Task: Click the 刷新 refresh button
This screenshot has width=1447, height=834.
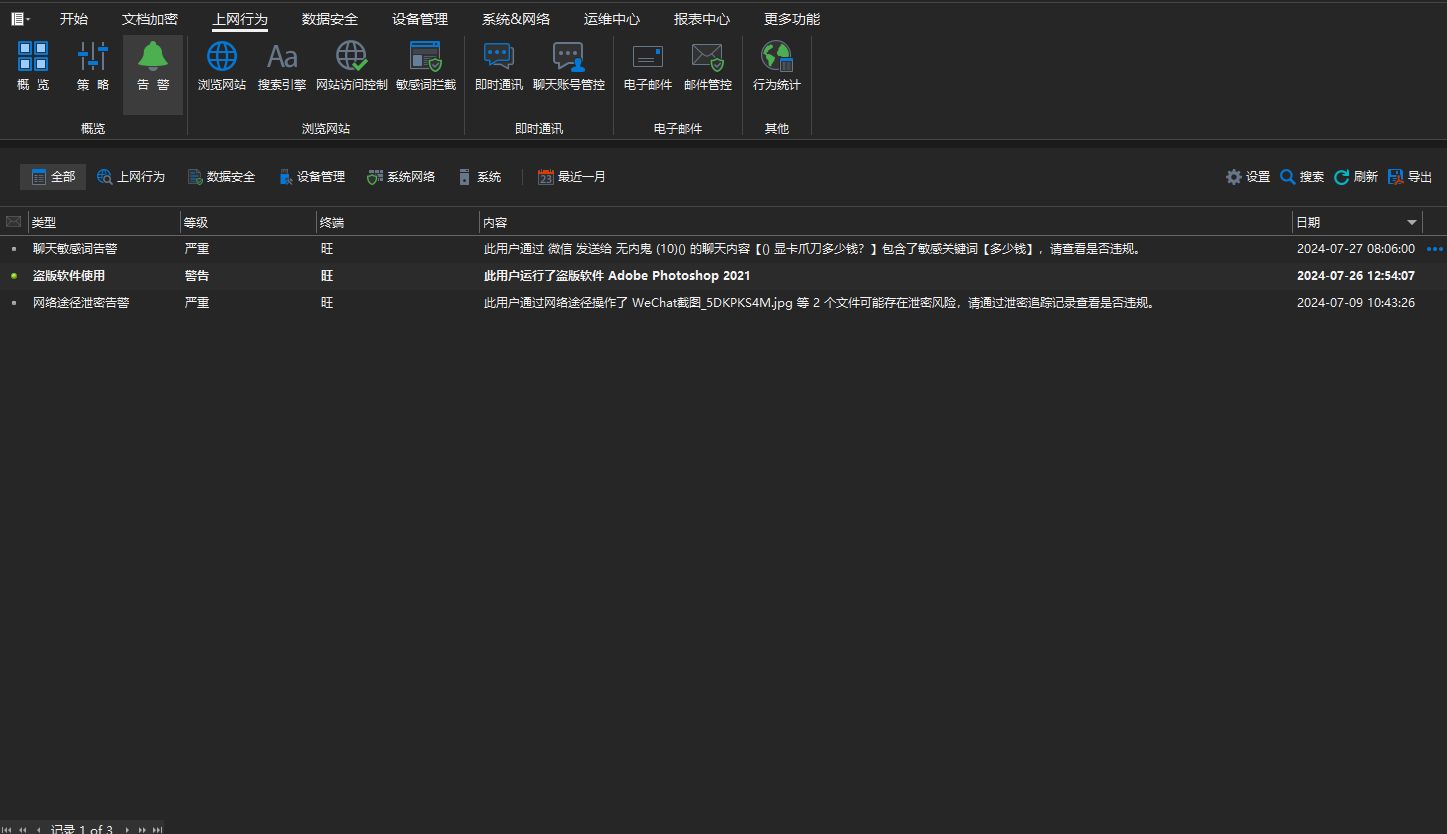Action: point(1356,177)
